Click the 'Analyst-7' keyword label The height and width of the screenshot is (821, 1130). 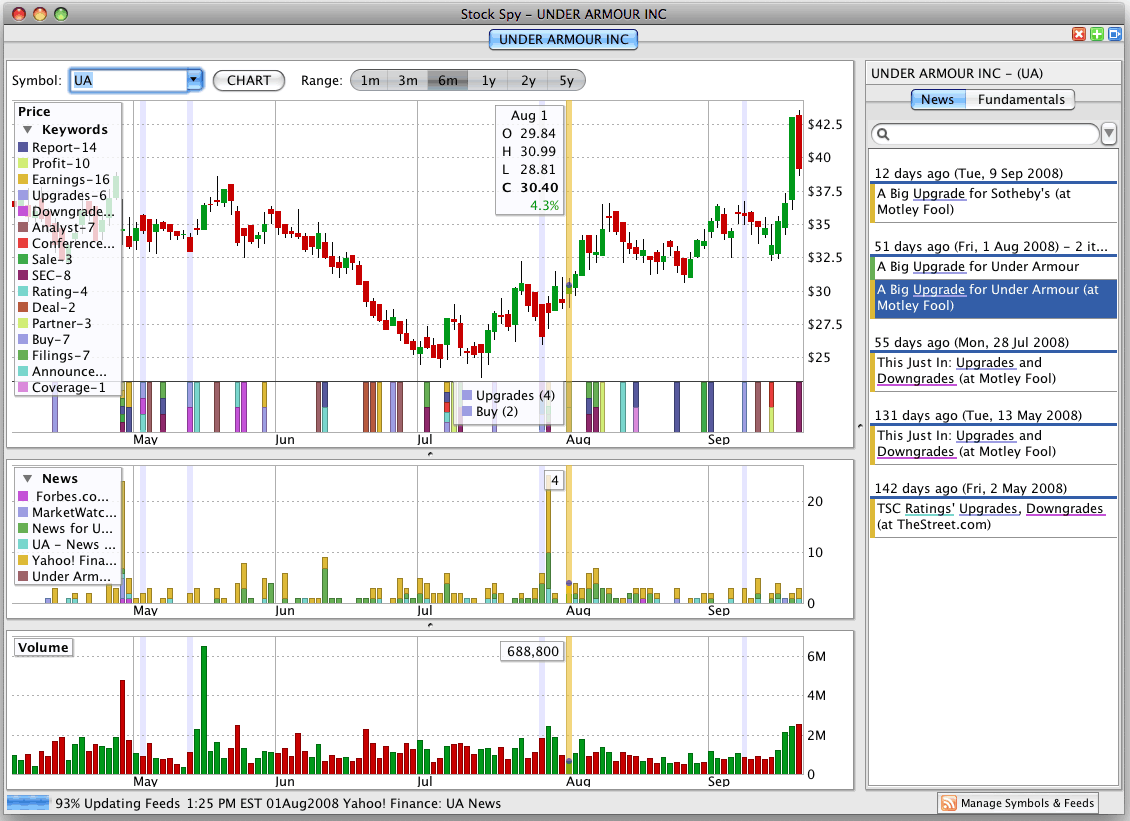[x=63, y=228]
